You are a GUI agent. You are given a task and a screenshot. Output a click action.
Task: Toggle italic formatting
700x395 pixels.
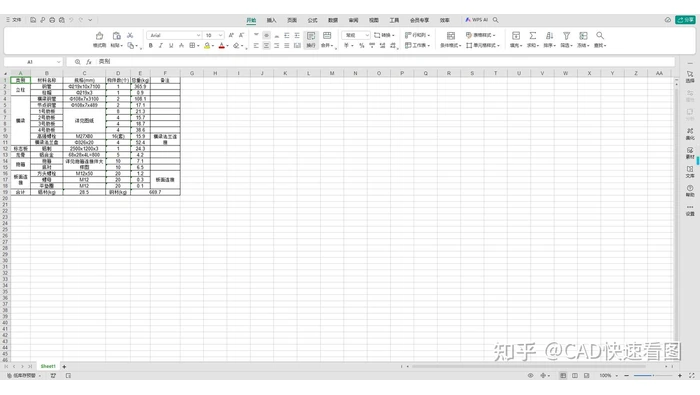pos(161,46)
